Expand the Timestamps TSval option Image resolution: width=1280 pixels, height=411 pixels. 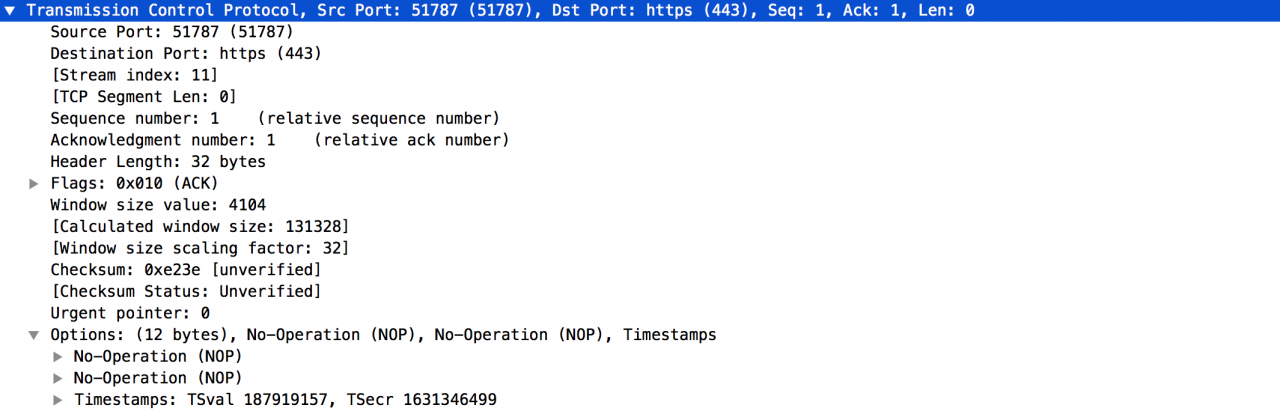tap(57, 400)
